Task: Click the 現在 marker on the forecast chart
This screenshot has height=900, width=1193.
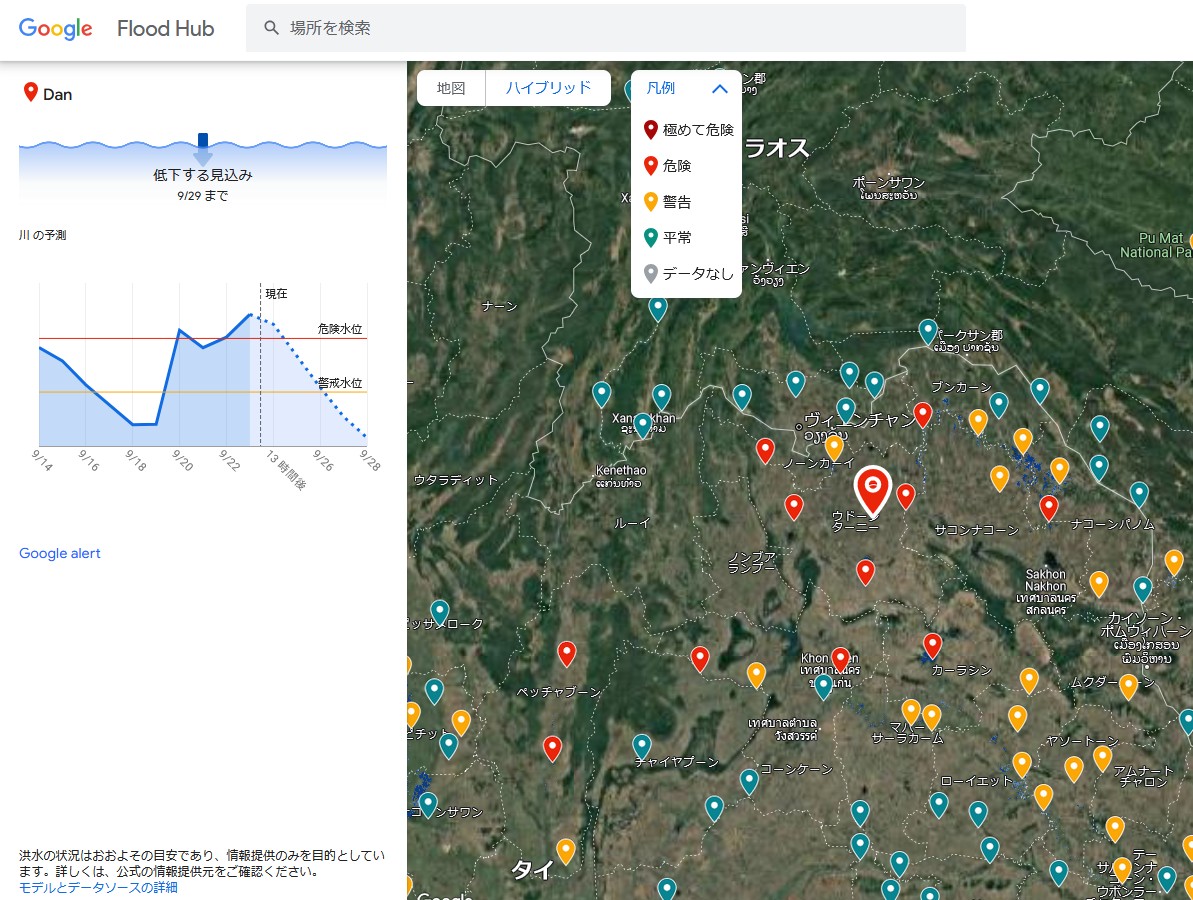Action: (276, 294)
